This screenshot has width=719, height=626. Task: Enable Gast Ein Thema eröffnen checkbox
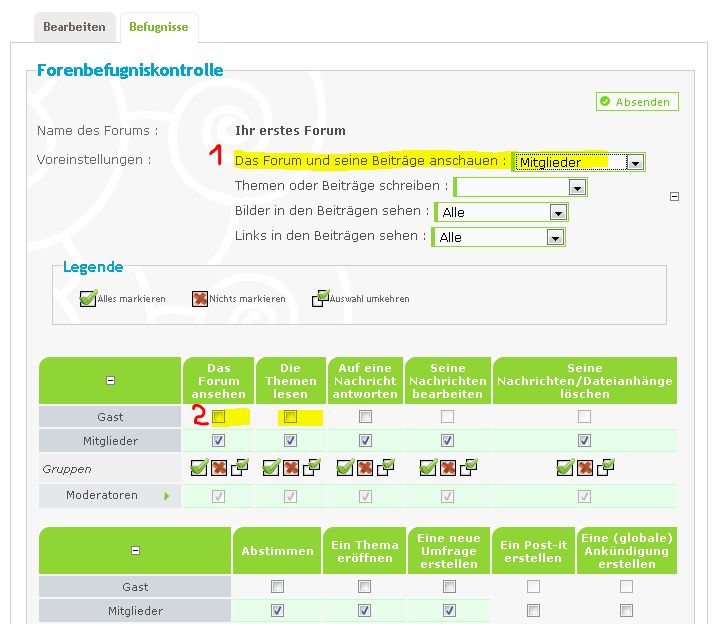coord(365,586)
